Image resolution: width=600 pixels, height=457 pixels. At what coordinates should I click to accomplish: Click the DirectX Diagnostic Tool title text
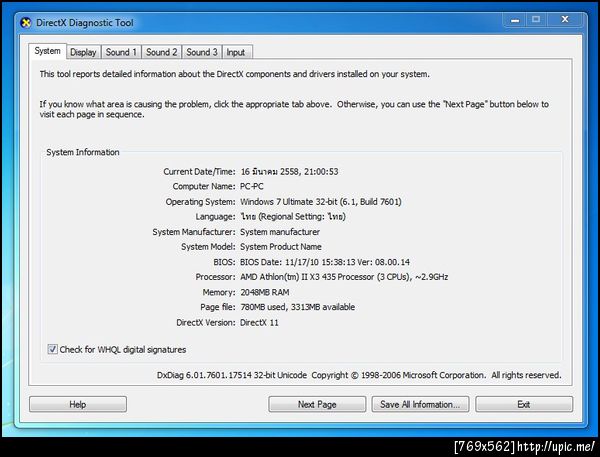pos(85,23)
